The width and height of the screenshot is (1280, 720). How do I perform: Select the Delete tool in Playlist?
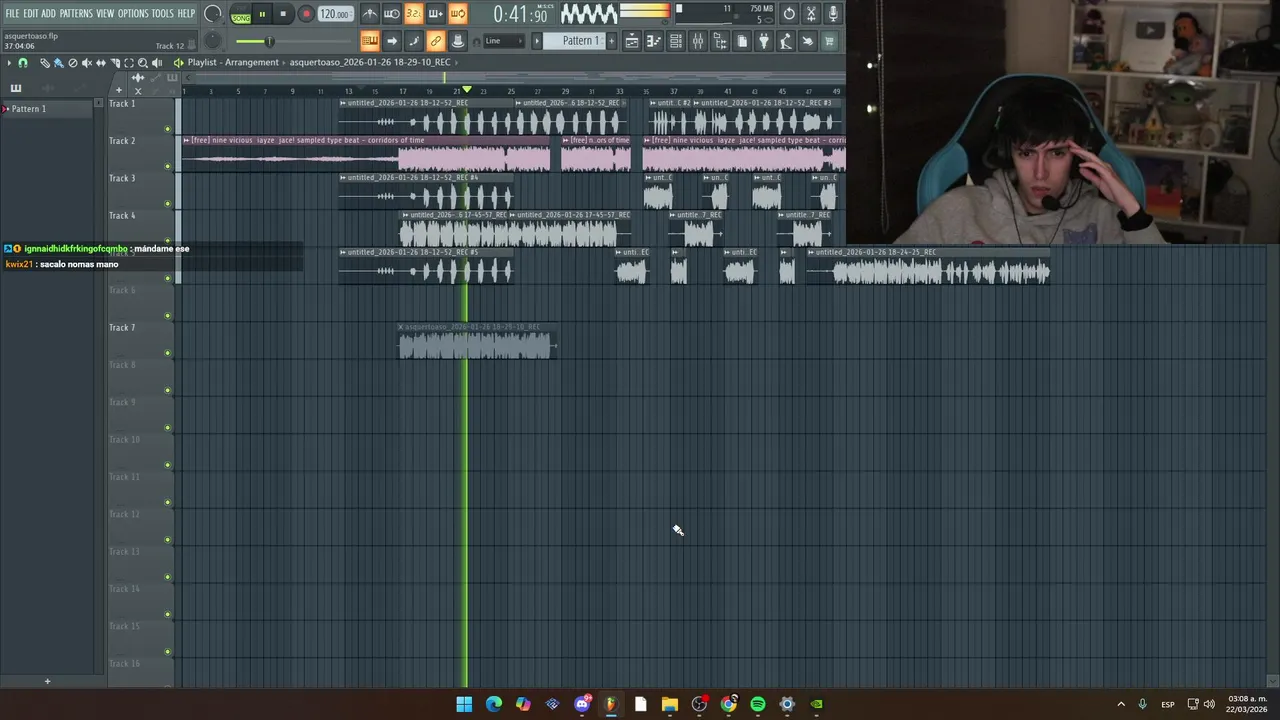tap(73, 63)
